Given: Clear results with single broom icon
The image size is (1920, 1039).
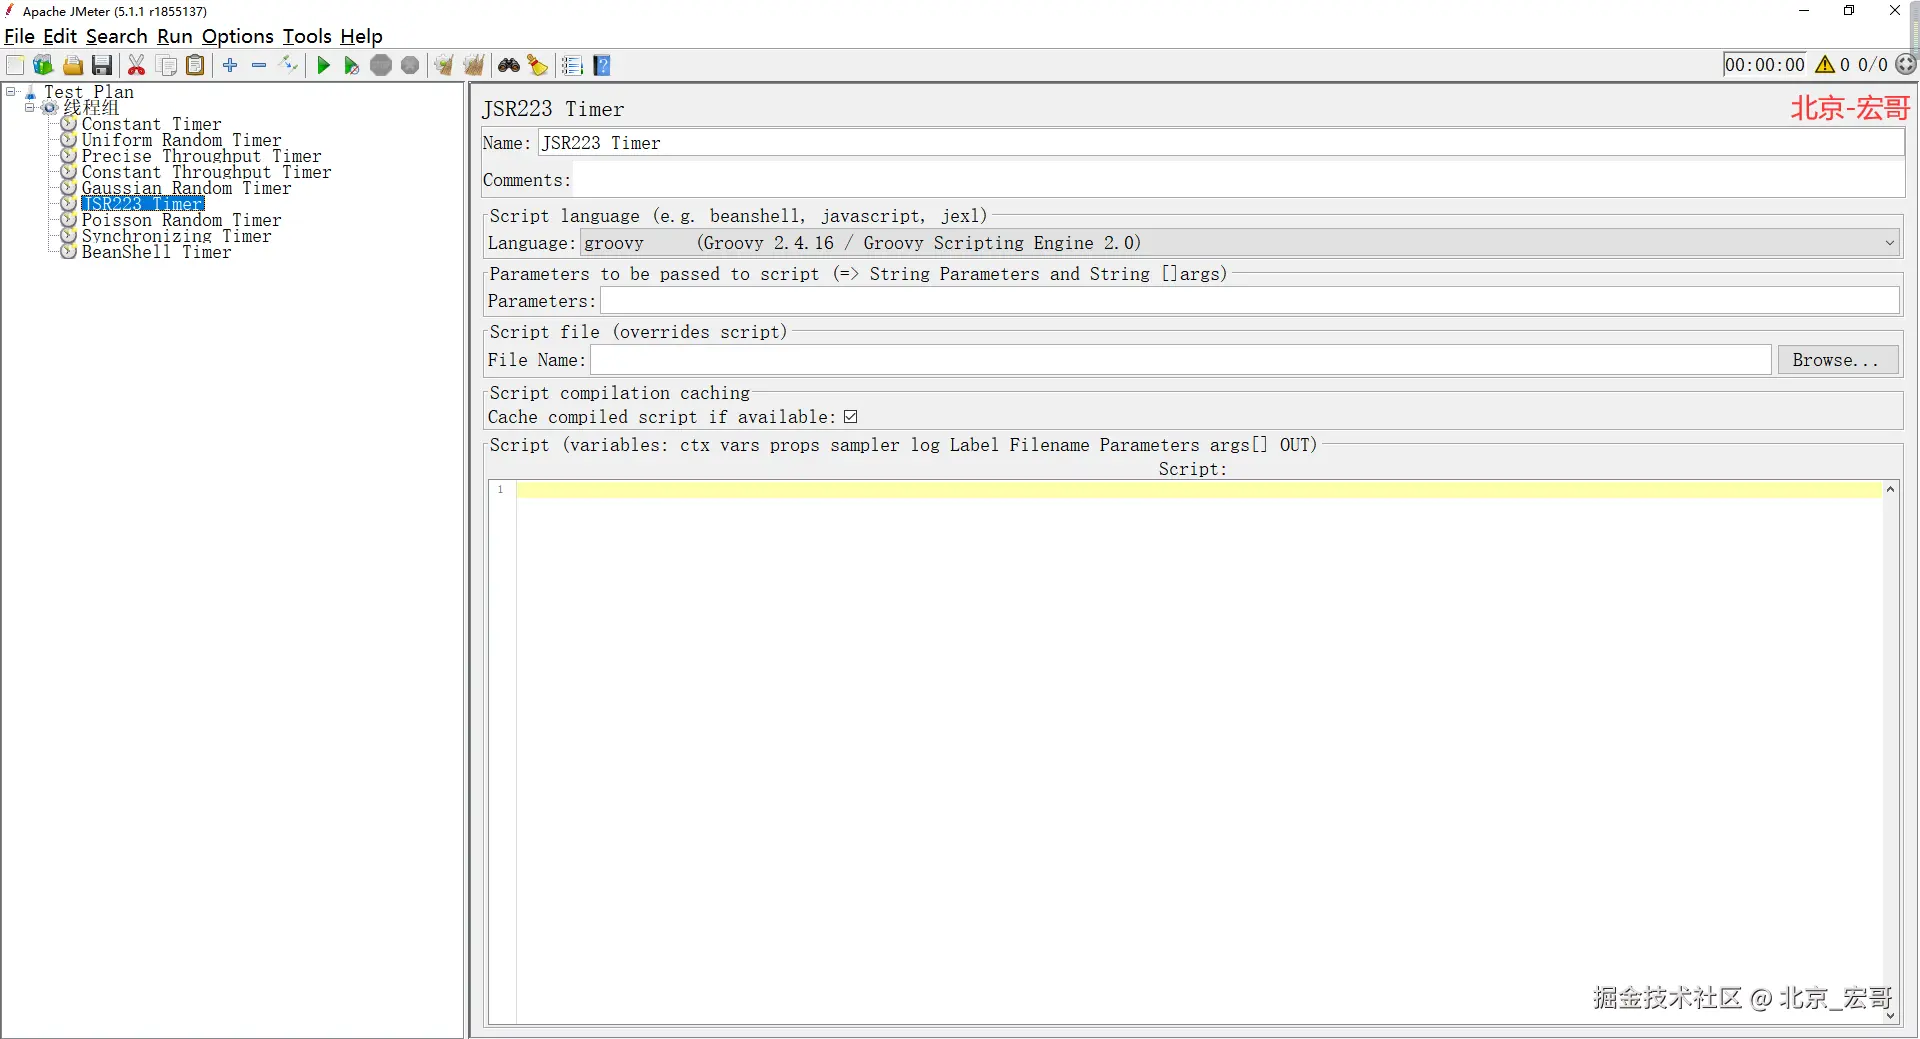Looking at the screenshot, I should point(444,66).
